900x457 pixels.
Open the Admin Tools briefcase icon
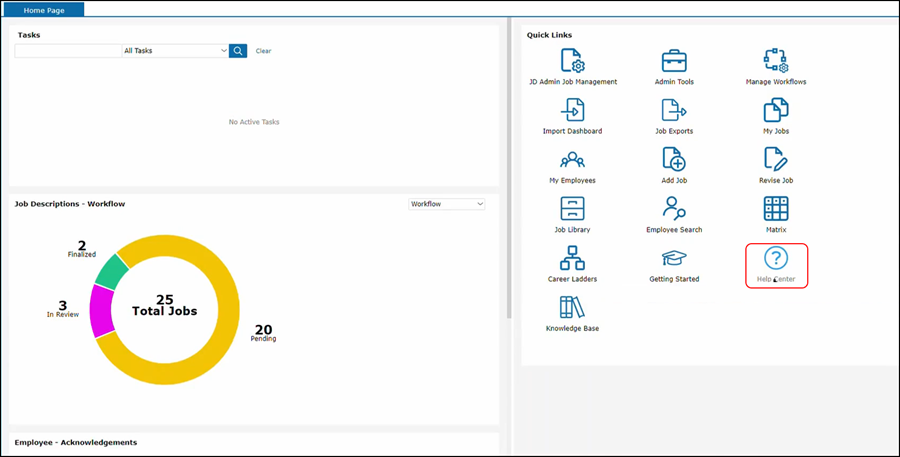pos(674,60)
